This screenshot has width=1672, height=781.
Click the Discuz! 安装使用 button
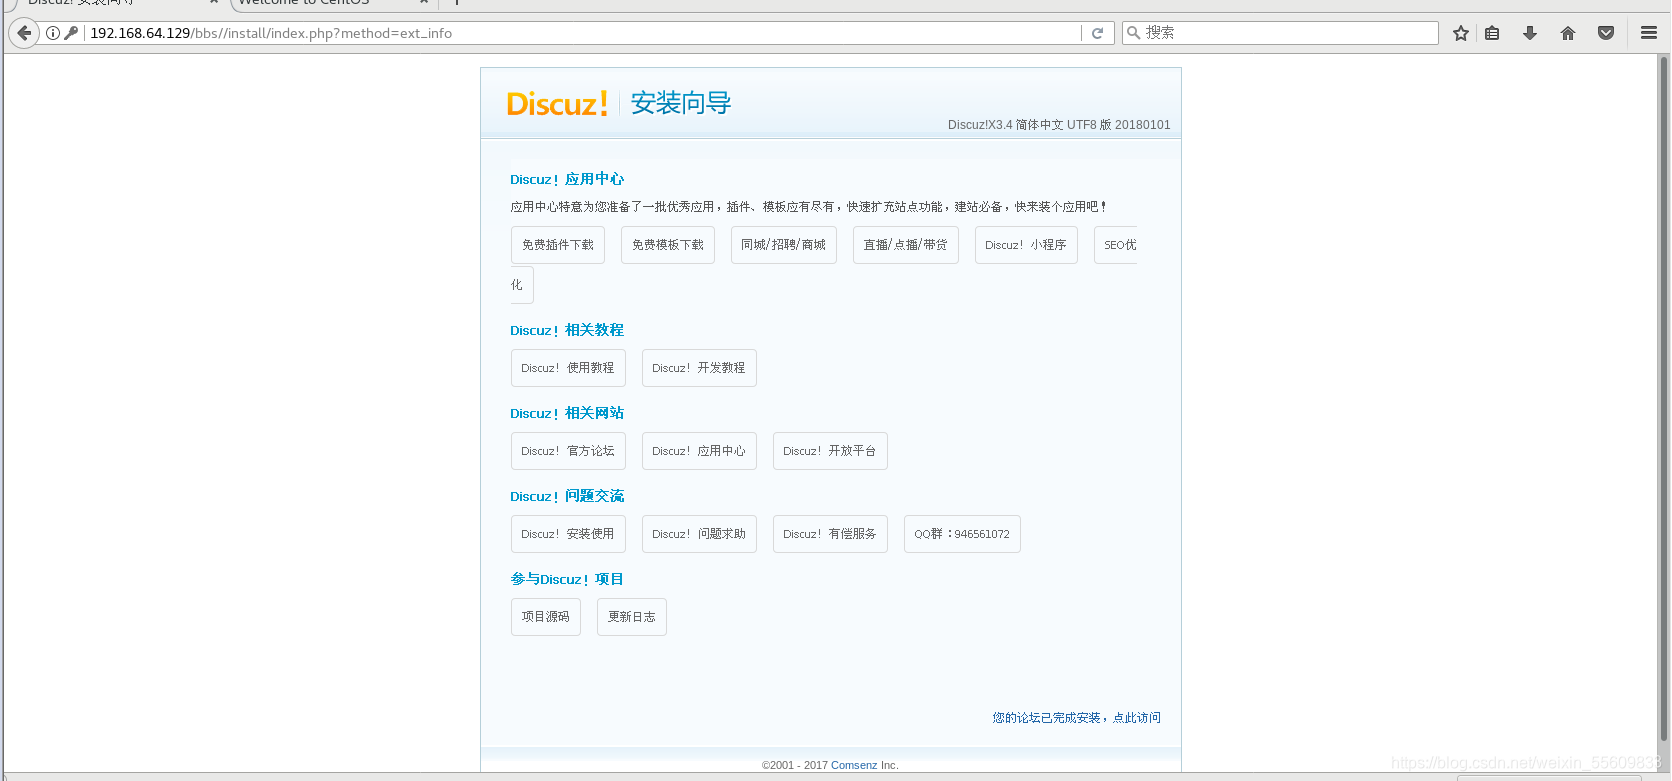568,534
